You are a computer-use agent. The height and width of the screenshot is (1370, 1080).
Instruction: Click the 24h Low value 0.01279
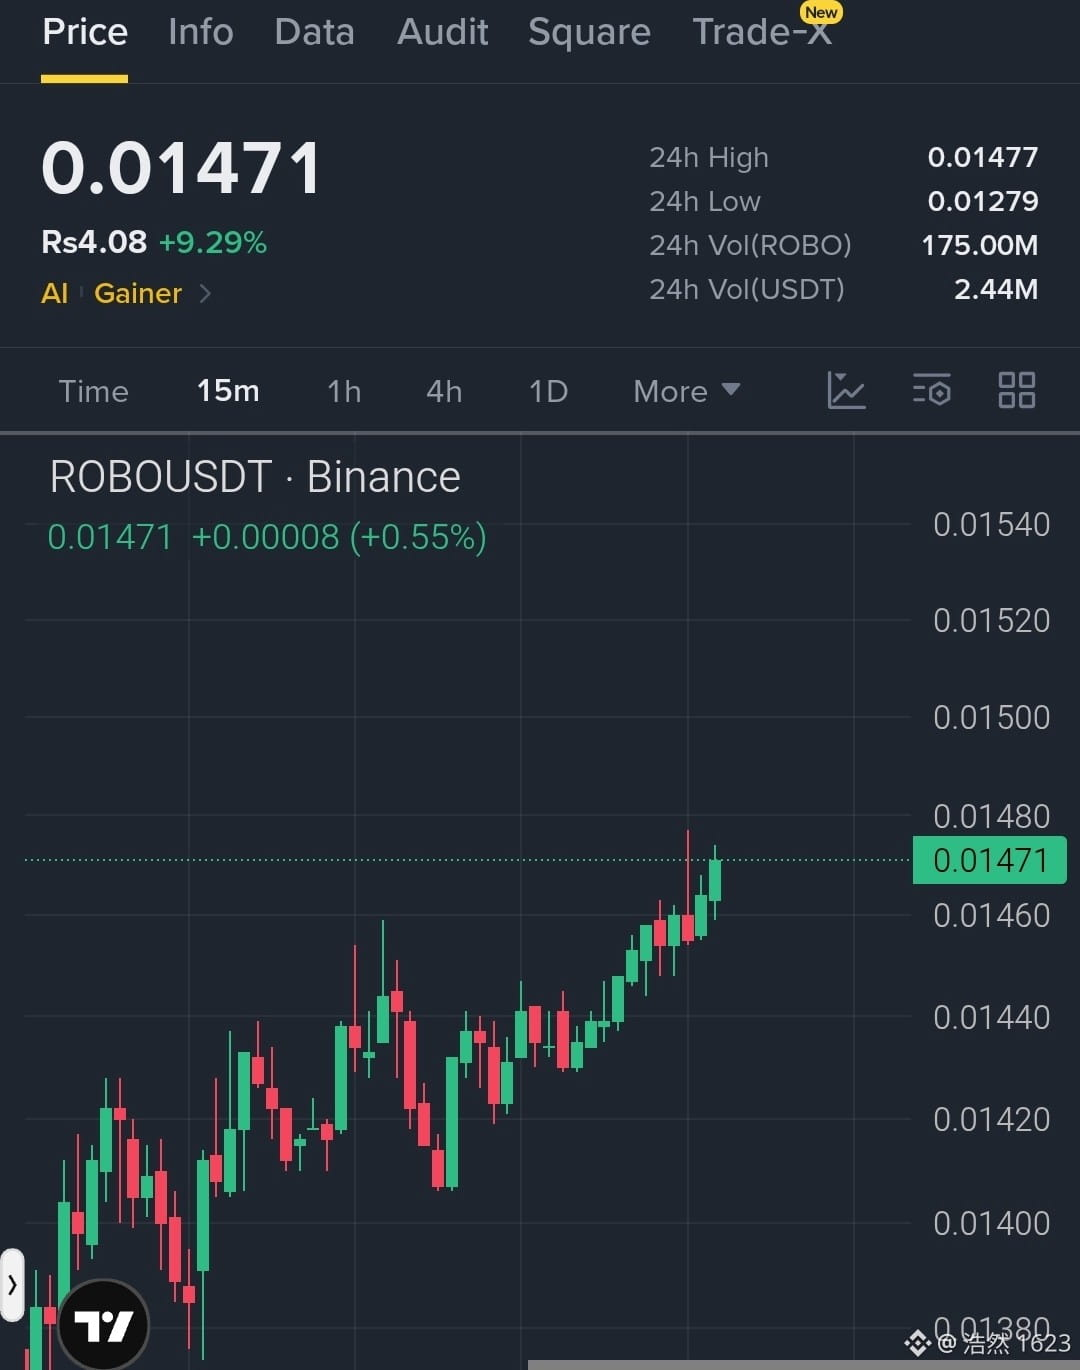(983, 201)
